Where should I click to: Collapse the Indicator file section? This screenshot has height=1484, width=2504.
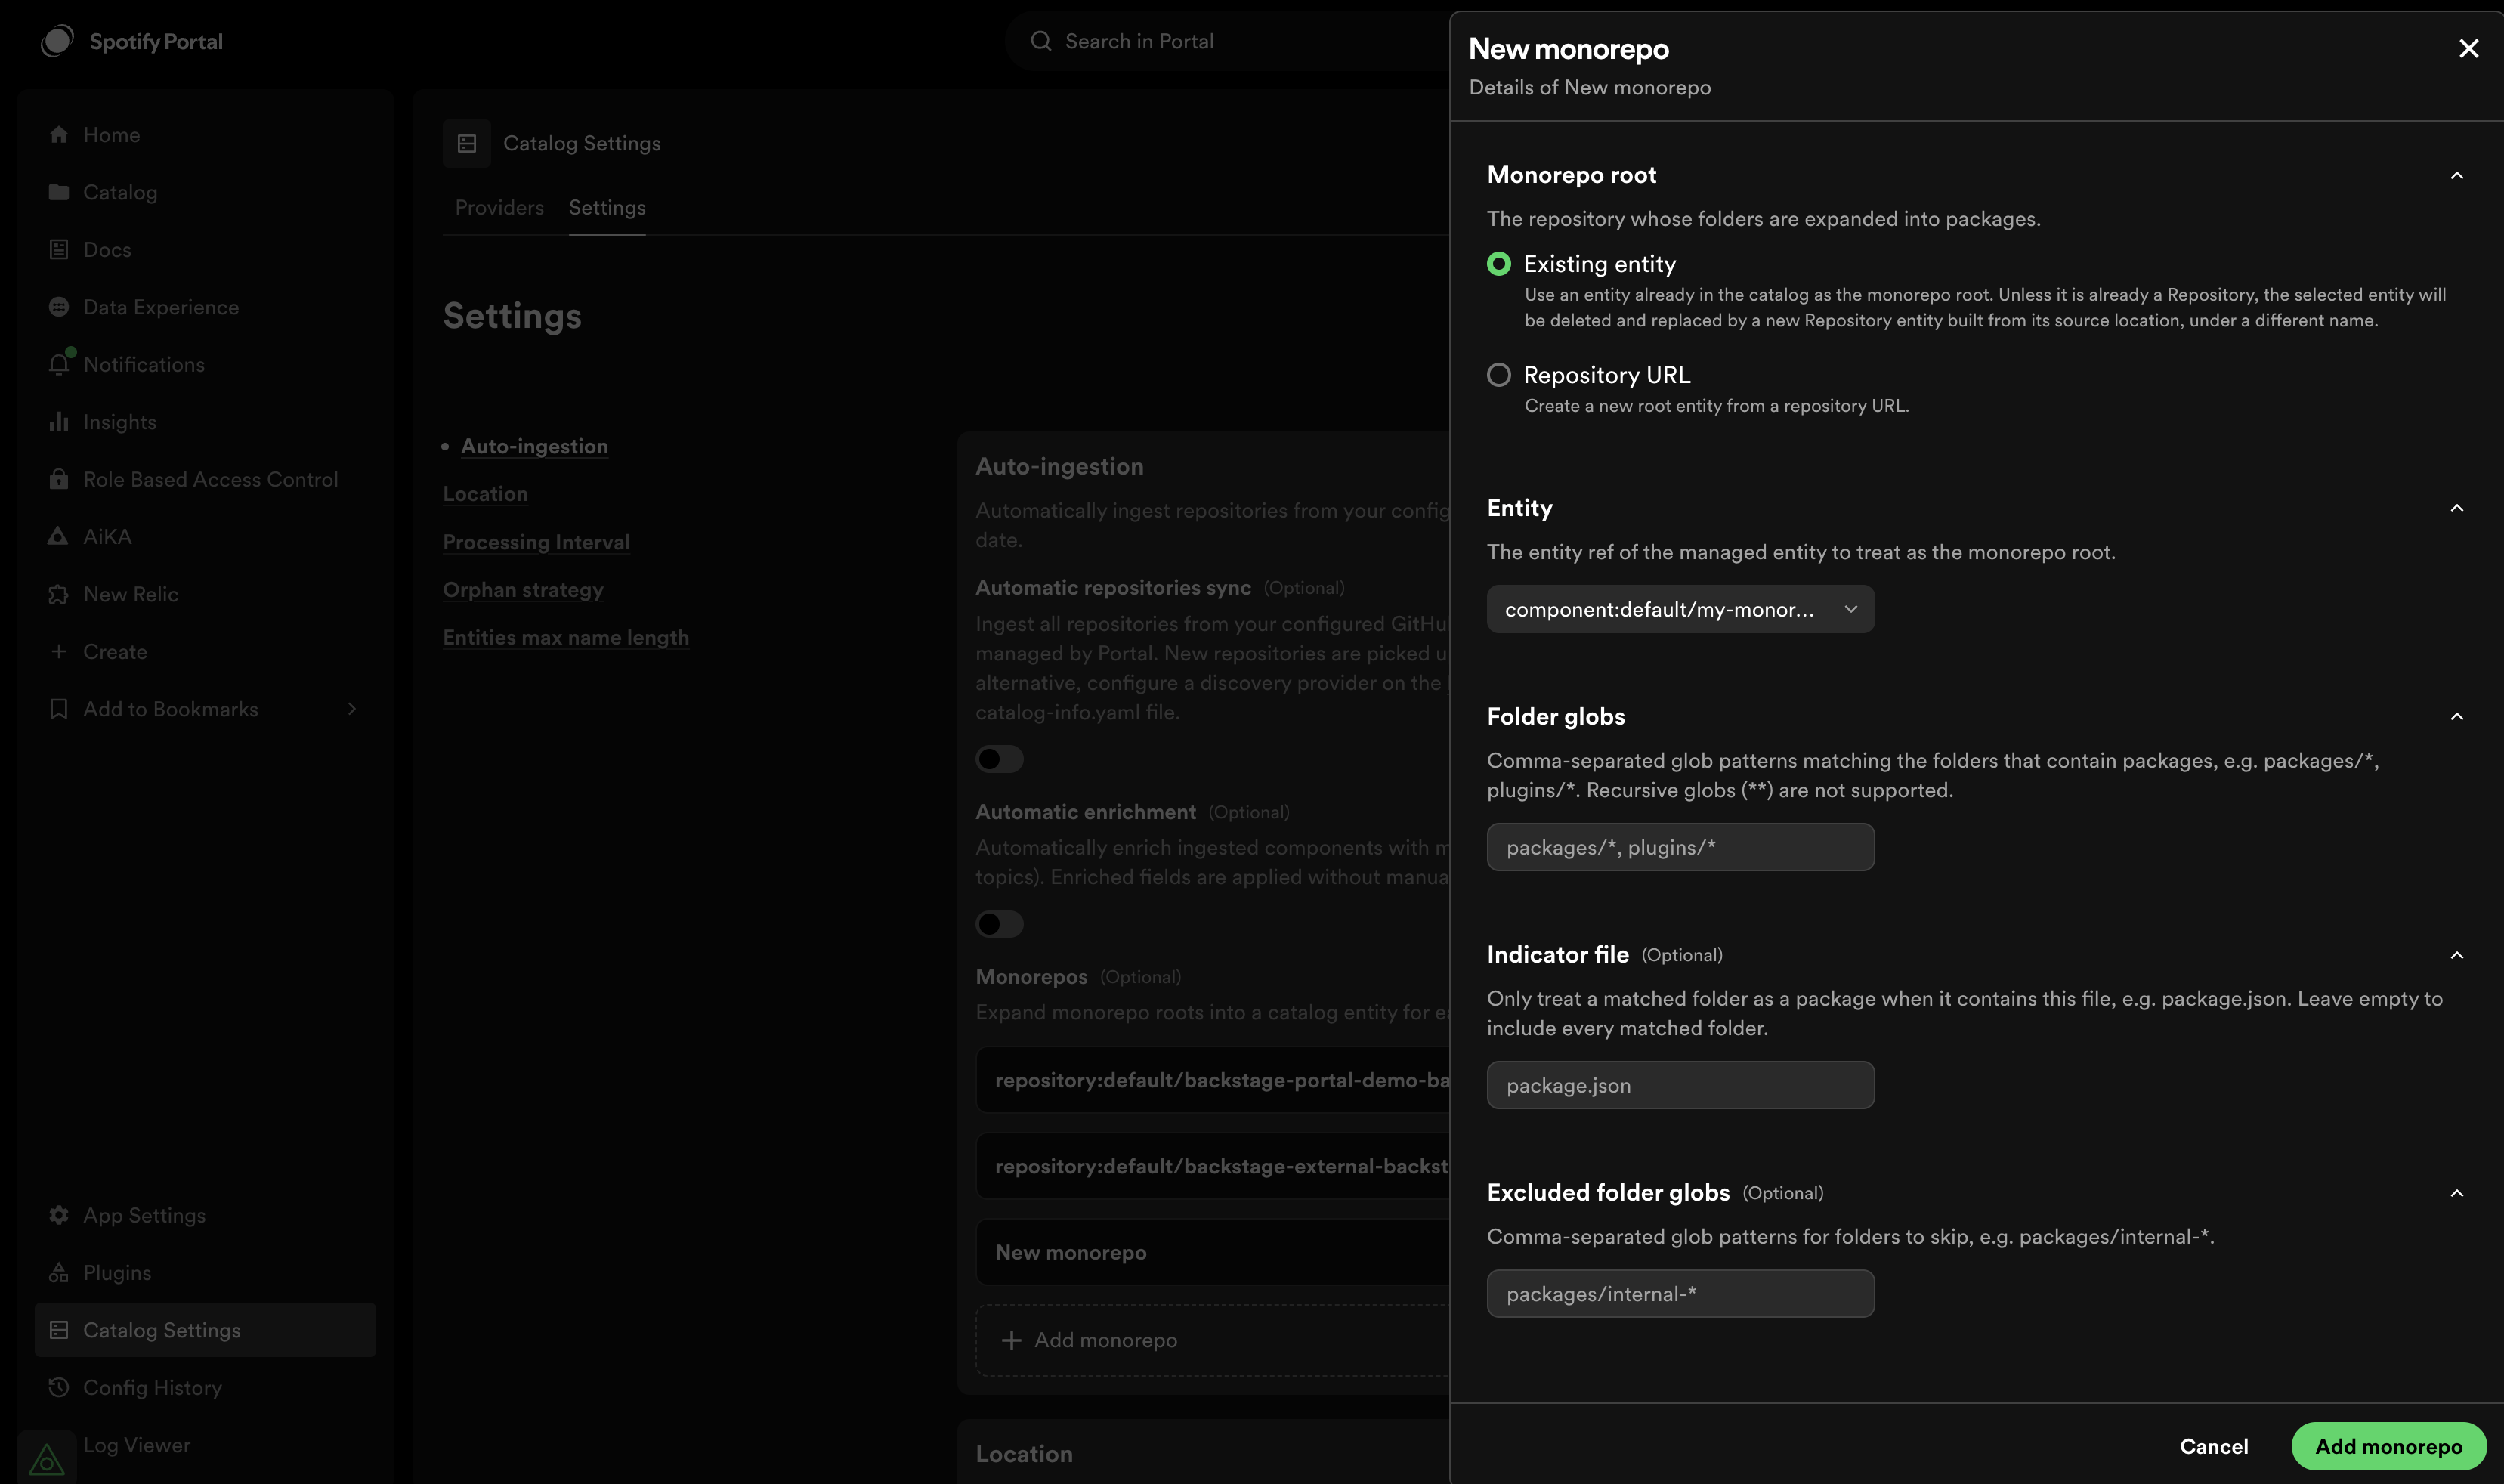2456,956
